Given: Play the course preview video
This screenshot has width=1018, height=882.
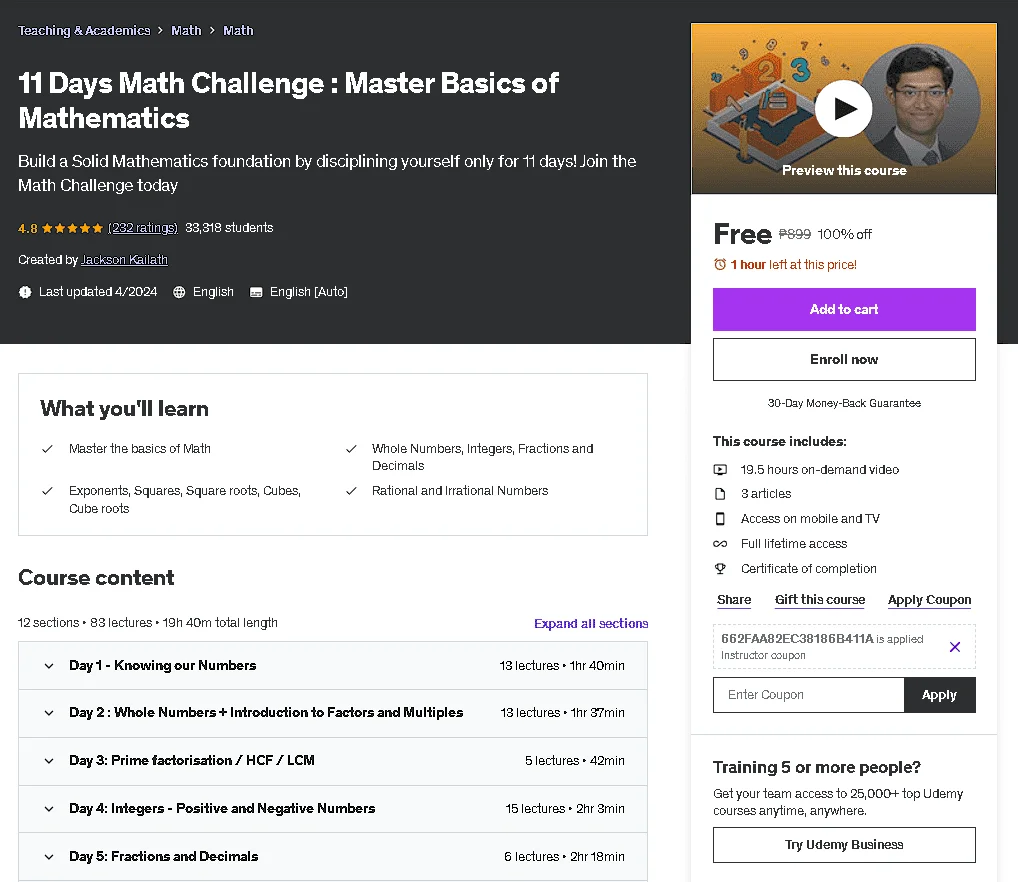Looking at the screenshot, I should click(x=843, y=108).
